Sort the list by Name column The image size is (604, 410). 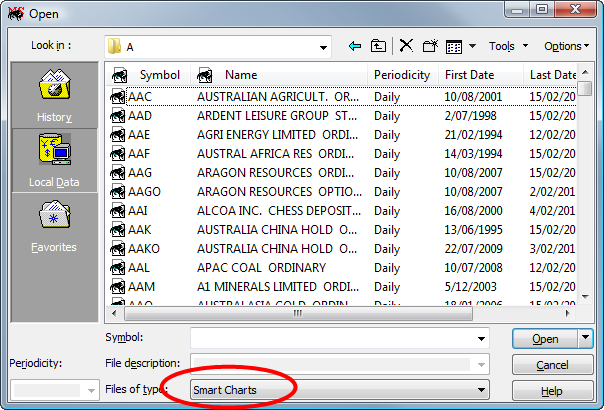coord(241,75)
